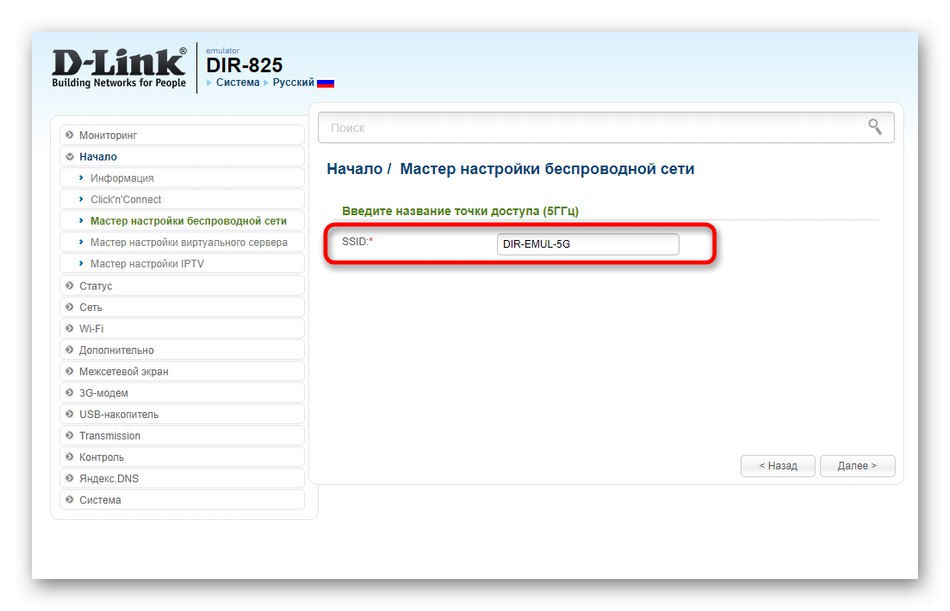The height and width of the screenshot is (611, 950).
Task: Open the Click'n'Connect submenu item
Action: (182, 199)
